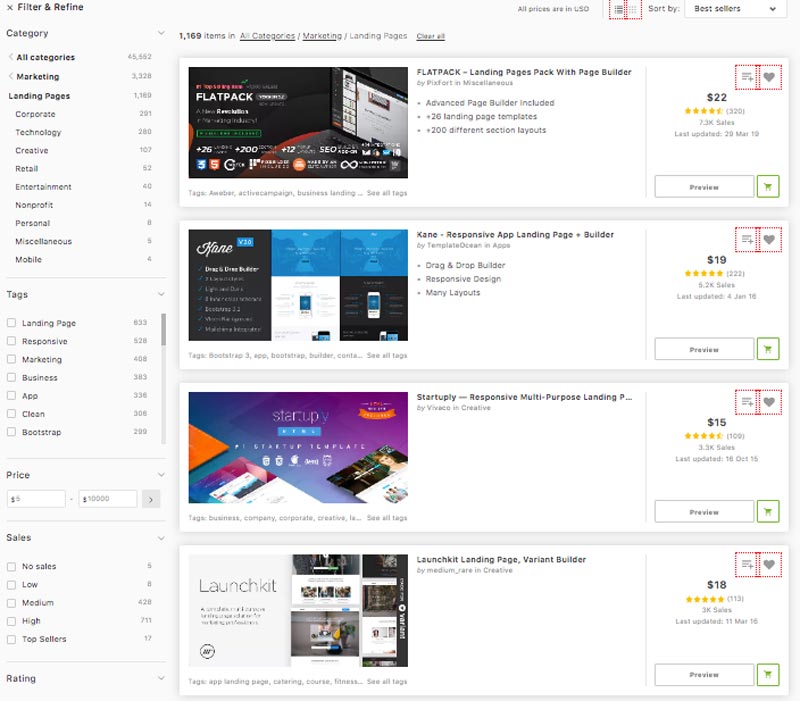This screenshot has width=800, height=701.
Task: Preview the Kane landing page item
Action: 703,349
